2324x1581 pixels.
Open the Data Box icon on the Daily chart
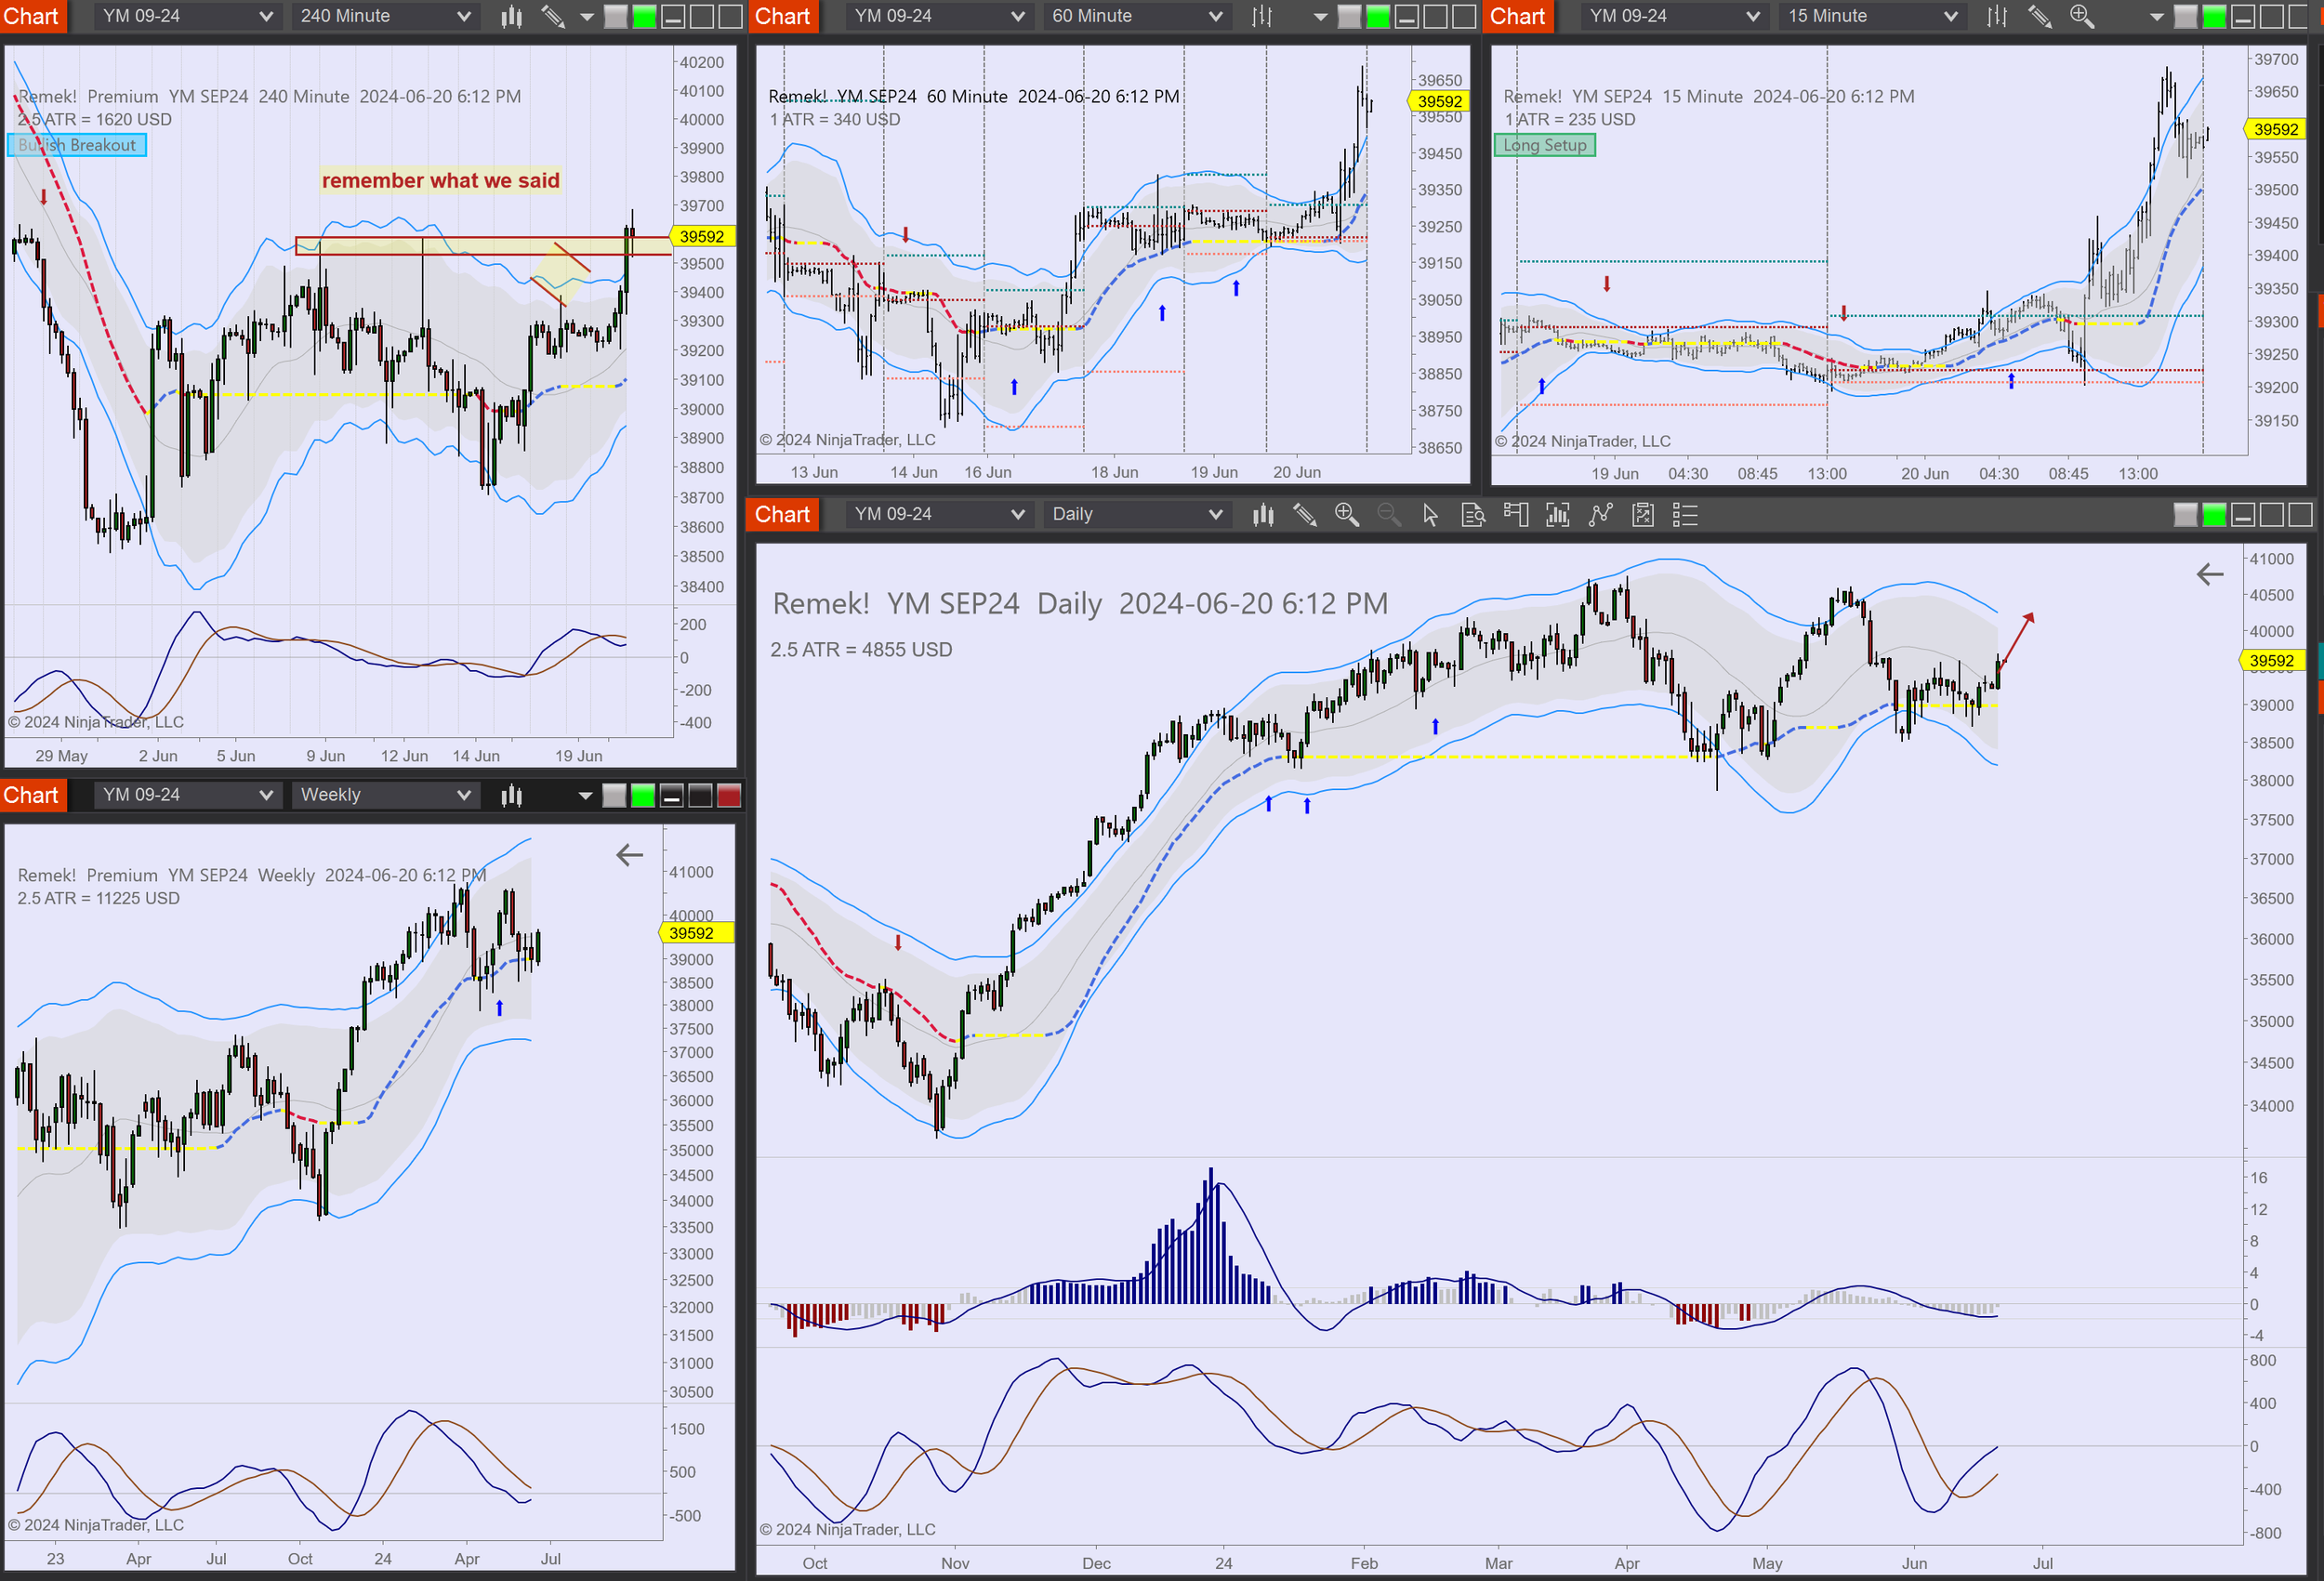click(x=1473, y=514)
